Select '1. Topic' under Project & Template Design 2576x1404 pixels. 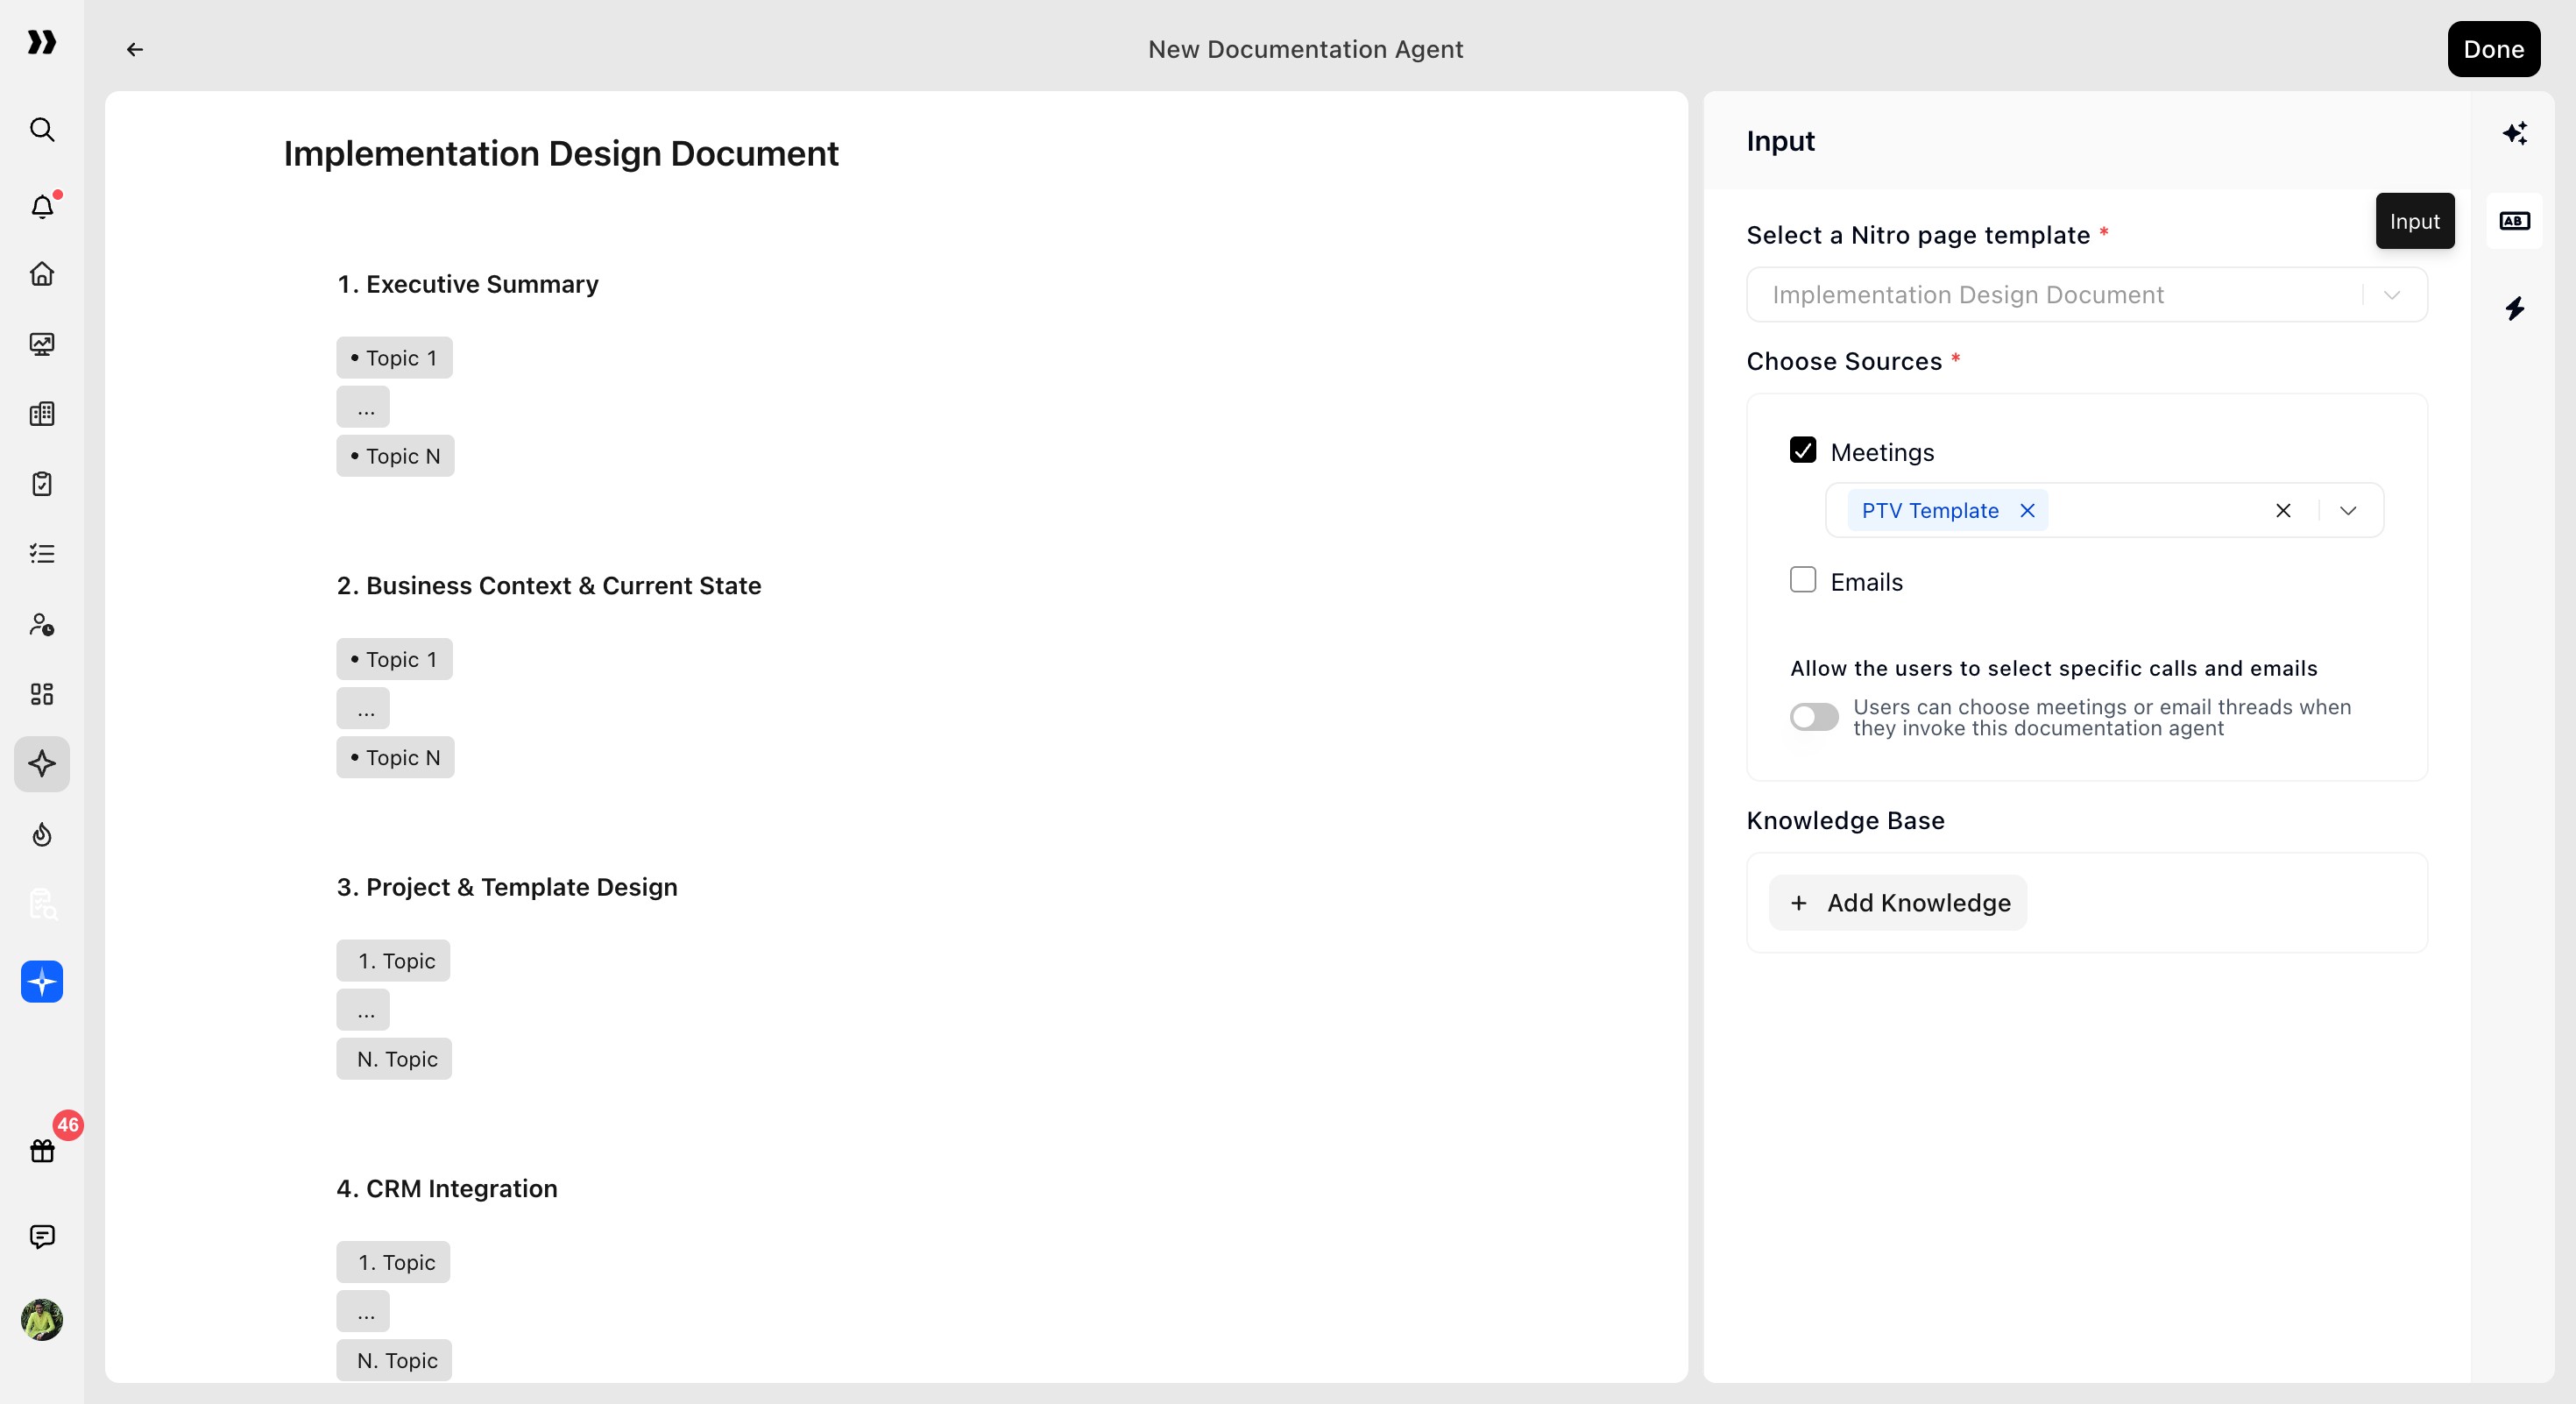click(393, 961)
